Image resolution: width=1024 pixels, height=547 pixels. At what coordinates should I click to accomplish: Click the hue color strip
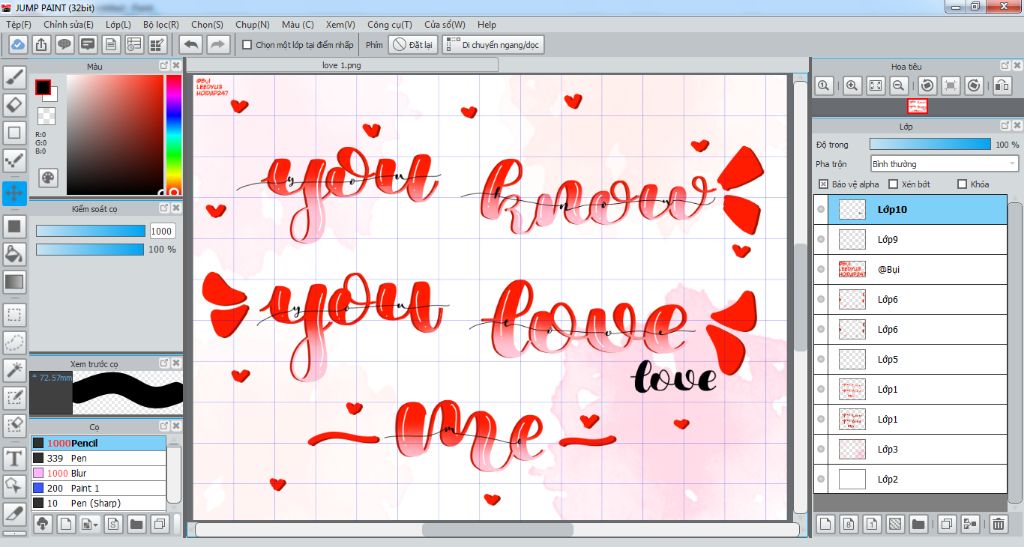173,134
